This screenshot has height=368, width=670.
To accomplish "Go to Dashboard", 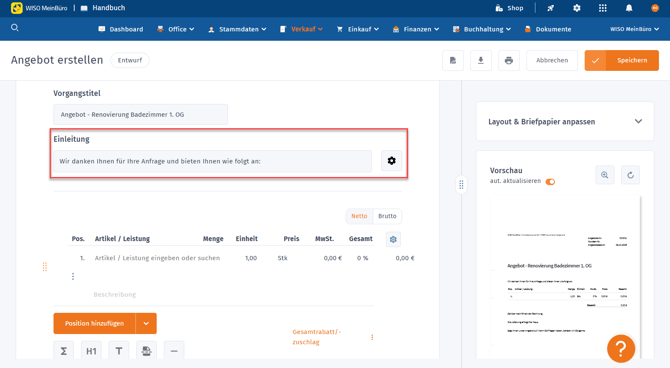I will [121, 29].
